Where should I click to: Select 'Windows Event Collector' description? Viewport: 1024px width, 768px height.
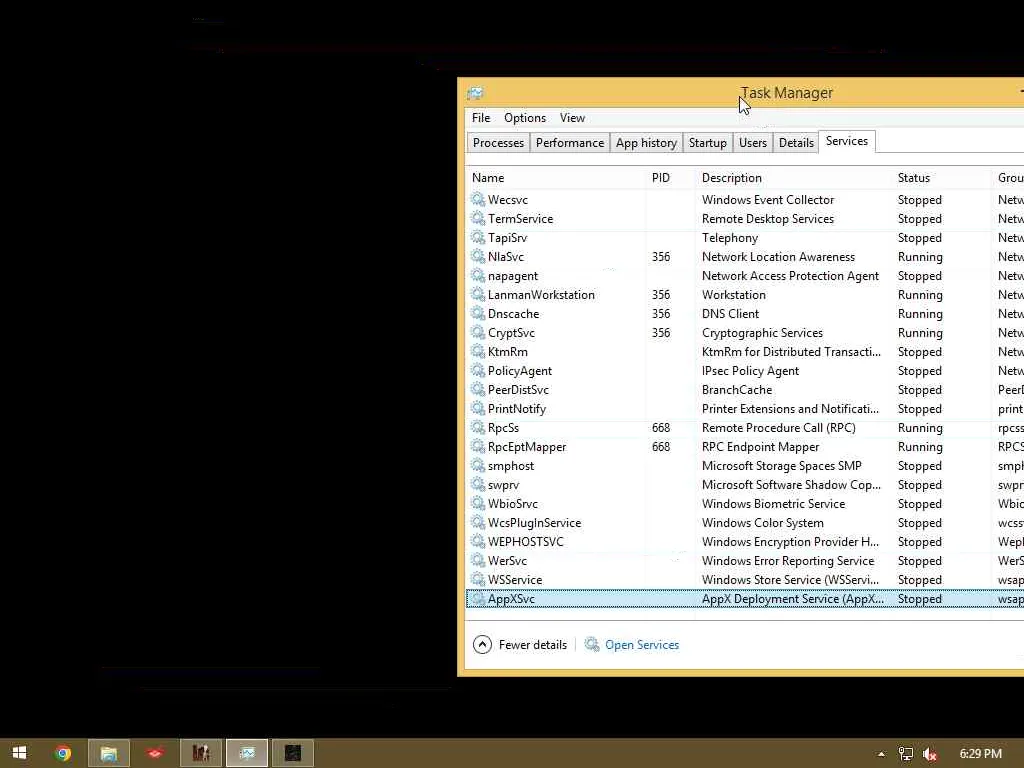767,199
